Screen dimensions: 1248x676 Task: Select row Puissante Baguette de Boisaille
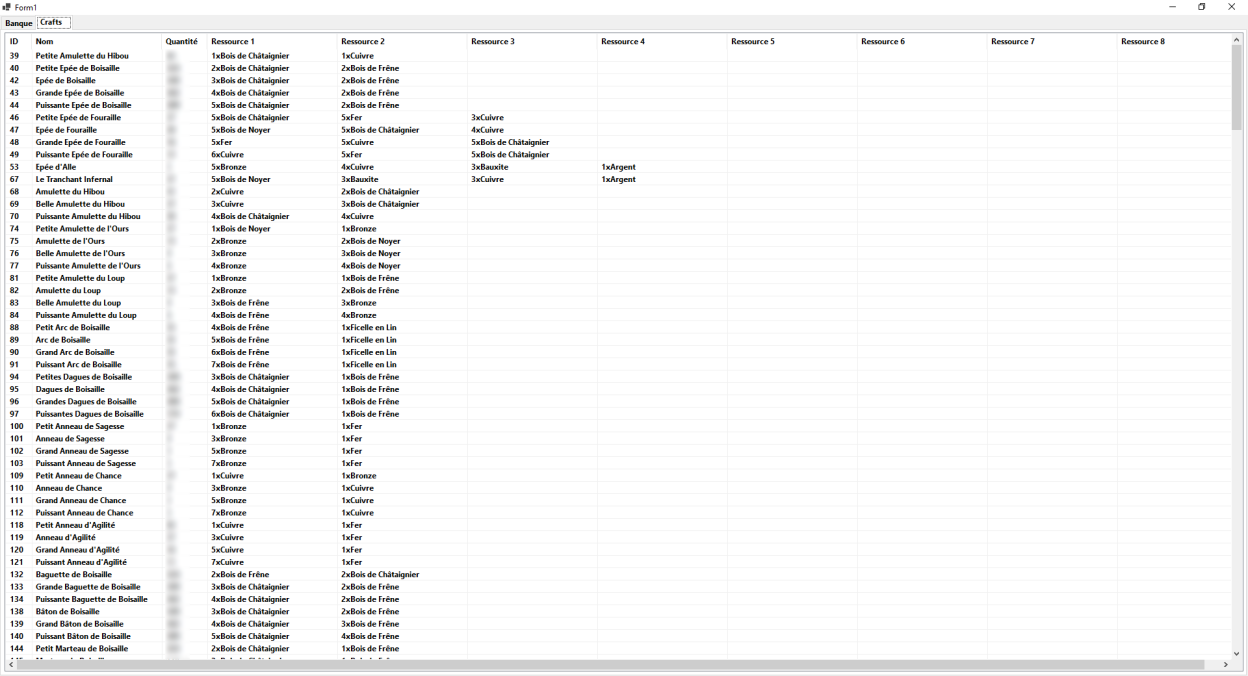coord(619,599)
